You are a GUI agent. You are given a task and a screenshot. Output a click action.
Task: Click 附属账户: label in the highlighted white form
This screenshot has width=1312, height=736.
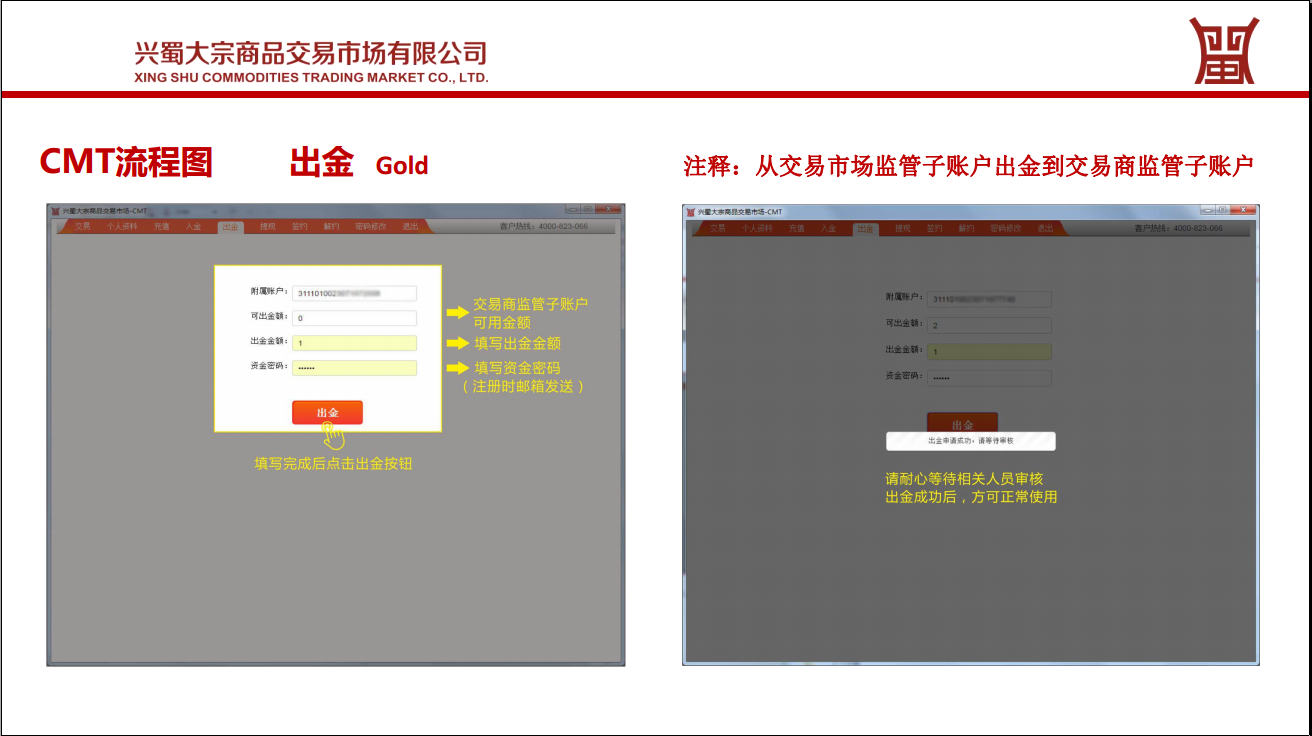(x=269, y=292)
